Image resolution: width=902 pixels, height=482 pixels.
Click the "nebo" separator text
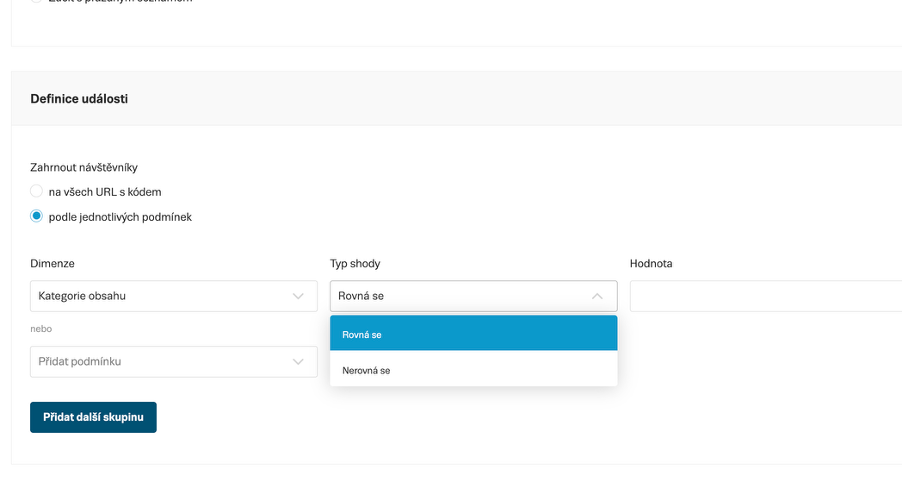pyautogui.click(x=41, y=328)
